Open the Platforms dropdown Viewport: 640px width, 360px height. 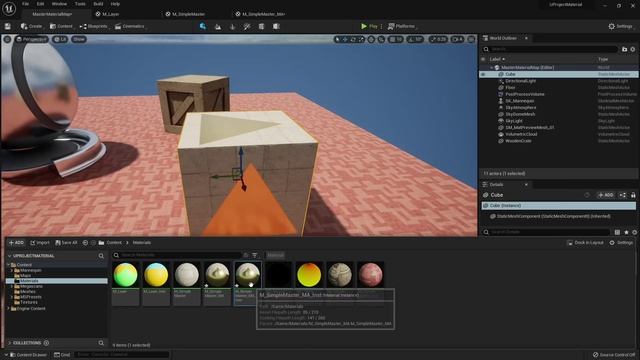pyautogui.click(x=402, y=27)
